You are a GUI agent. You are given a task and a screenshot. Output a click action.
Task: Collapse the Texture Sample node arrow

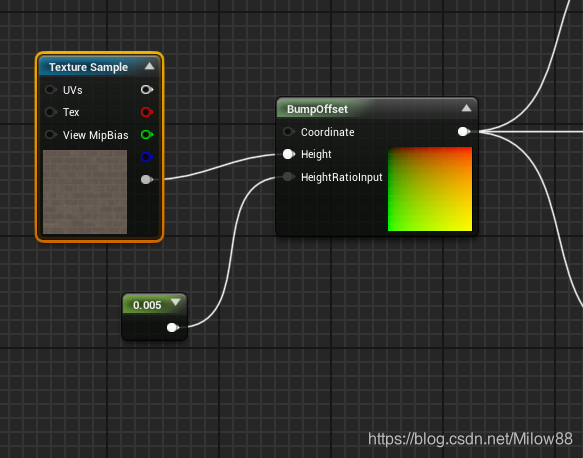tap(149, 66)
